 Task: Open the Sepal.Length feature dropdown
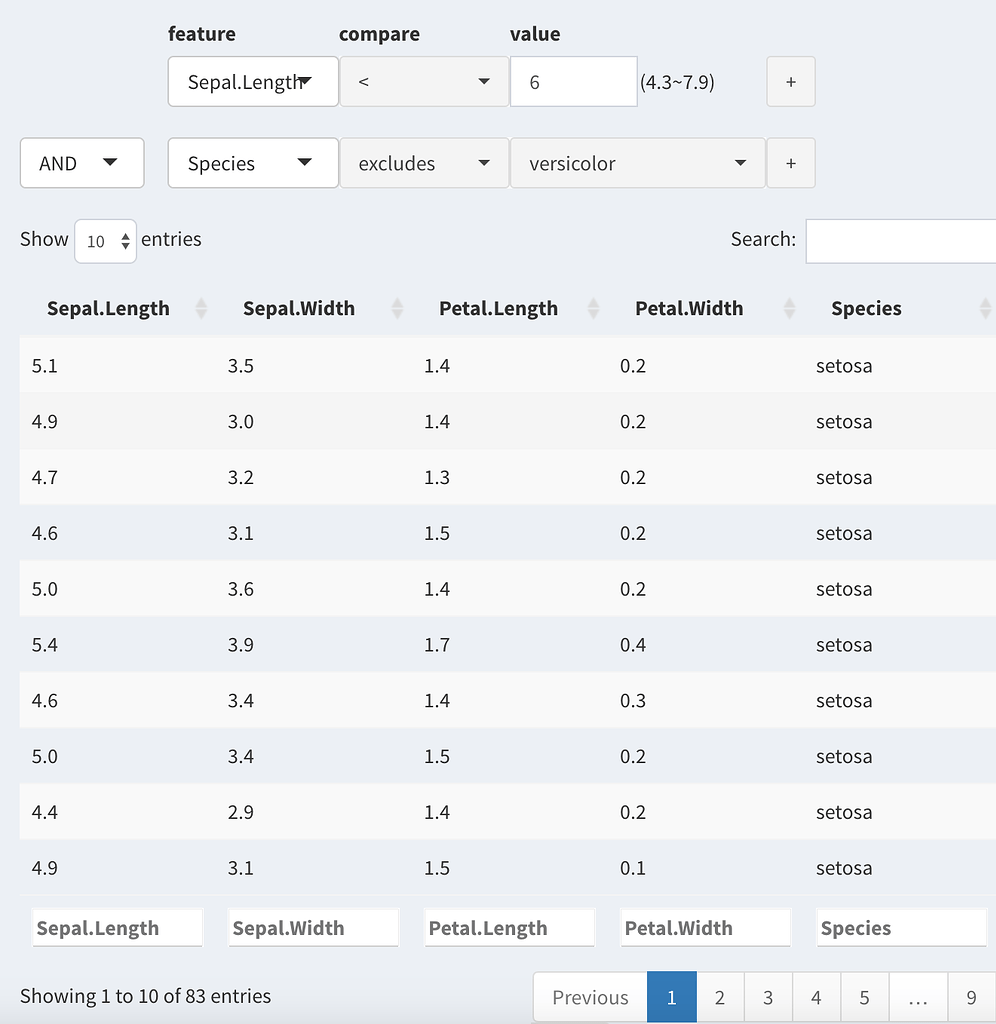(x=253, y=82)
